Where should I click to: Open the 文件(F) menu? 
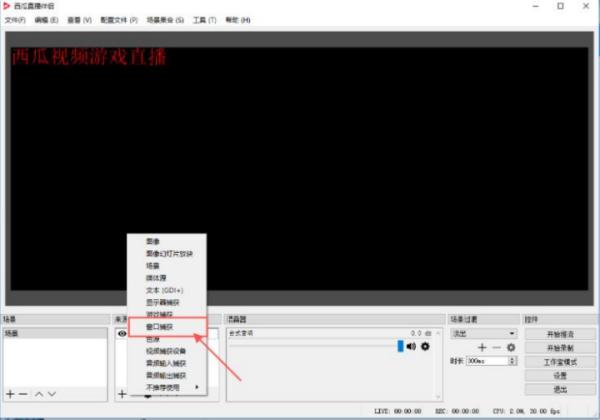[x=15, y=20]
